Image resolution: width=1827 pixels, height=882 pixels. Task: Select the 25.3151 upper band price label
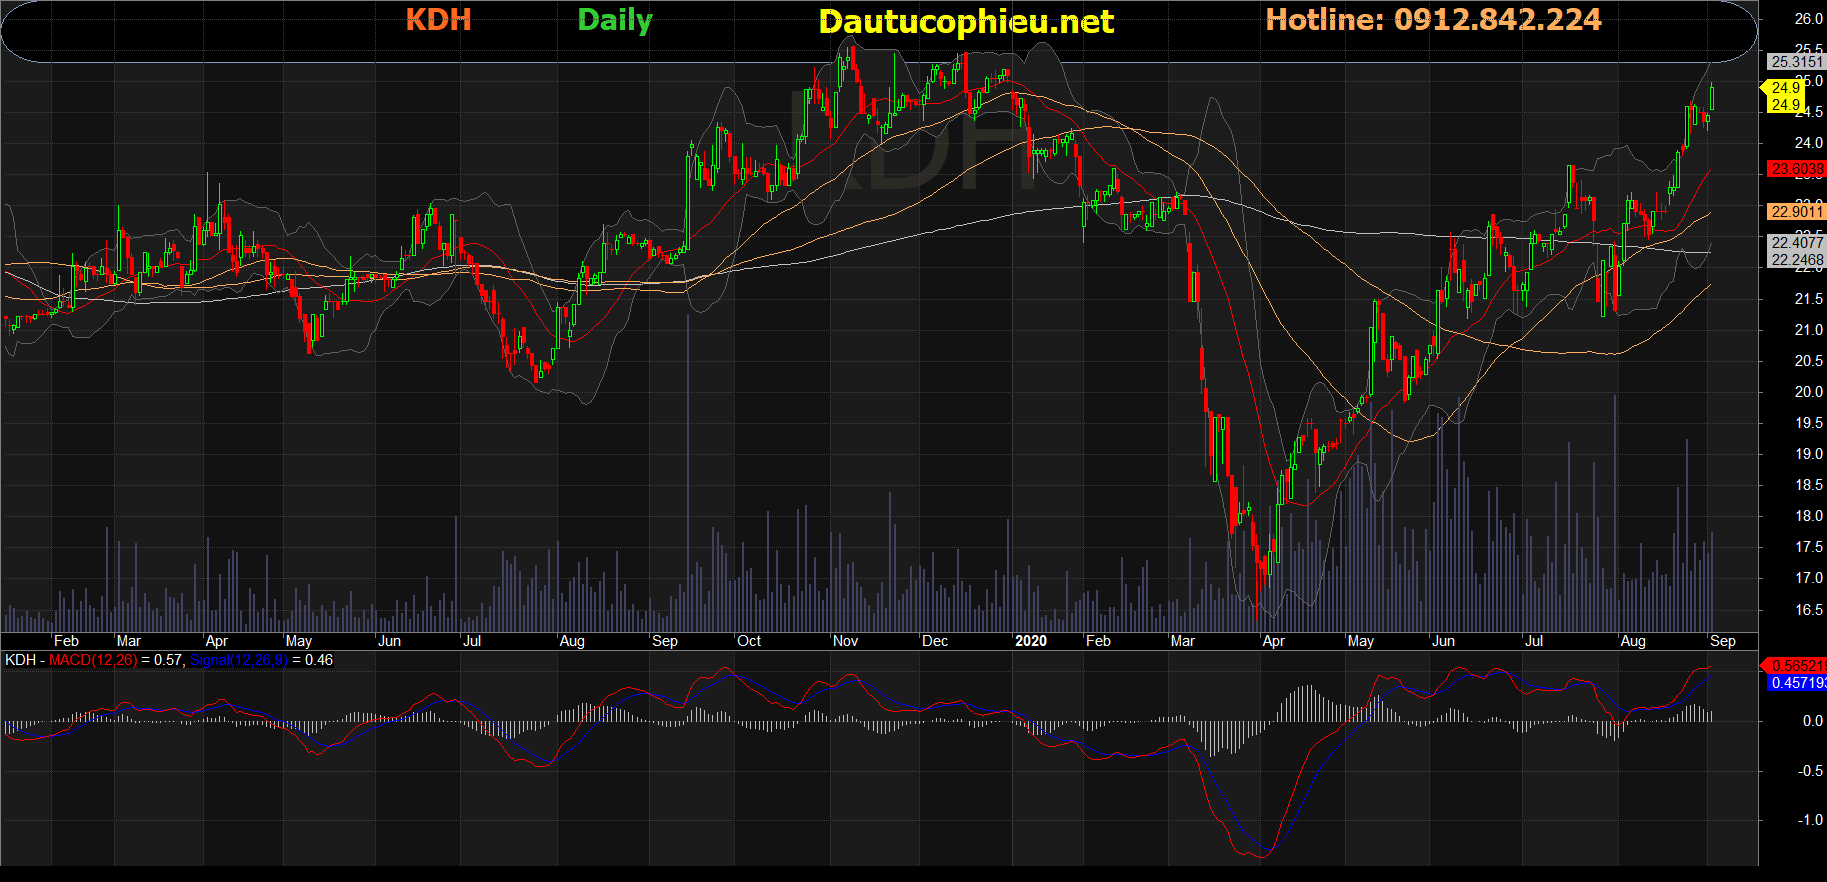1796,62
